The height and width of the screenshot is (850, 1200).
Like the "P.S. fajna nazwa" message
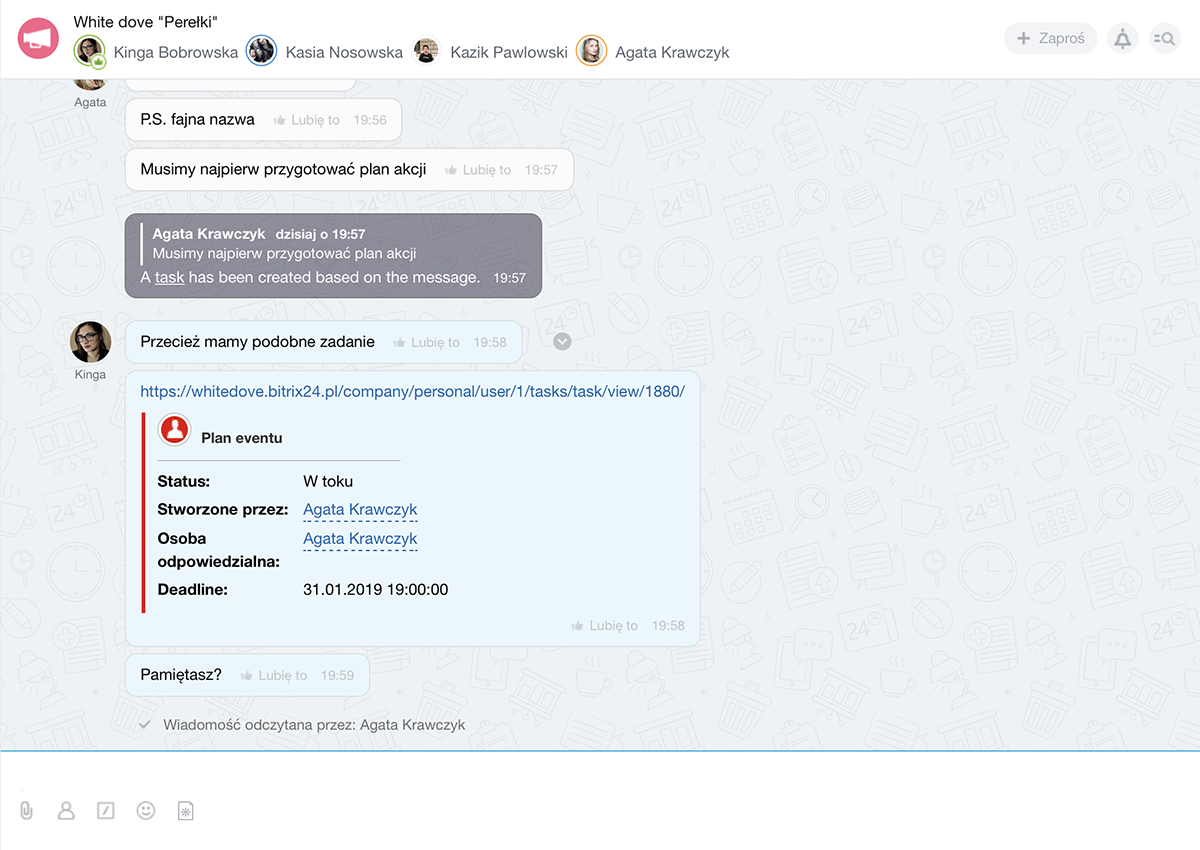pos(306,120)
